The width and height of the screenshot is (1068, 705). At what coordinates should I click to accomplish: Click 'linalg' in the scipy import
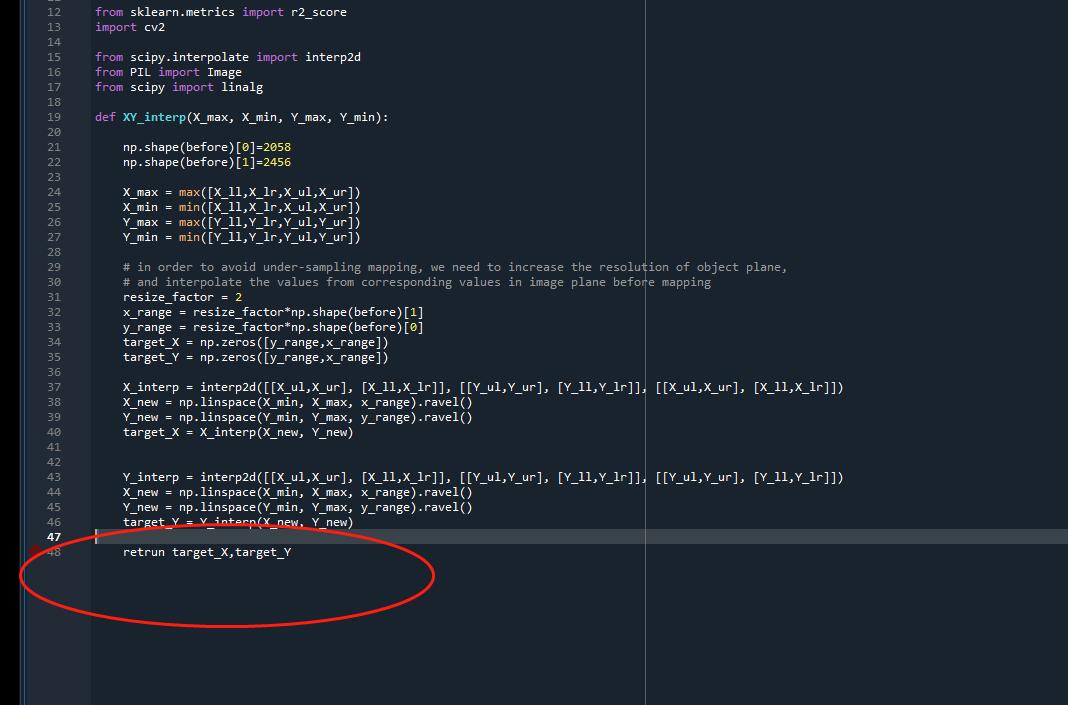coord(242,87)
